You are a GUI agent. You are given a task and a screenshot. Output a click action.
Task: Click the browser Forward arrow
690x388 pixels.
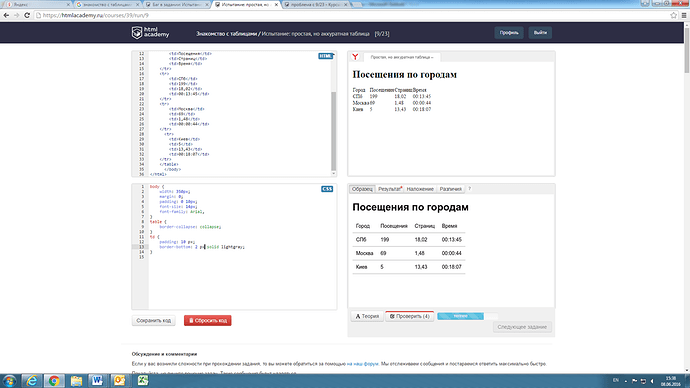click(x=17, y=15)
